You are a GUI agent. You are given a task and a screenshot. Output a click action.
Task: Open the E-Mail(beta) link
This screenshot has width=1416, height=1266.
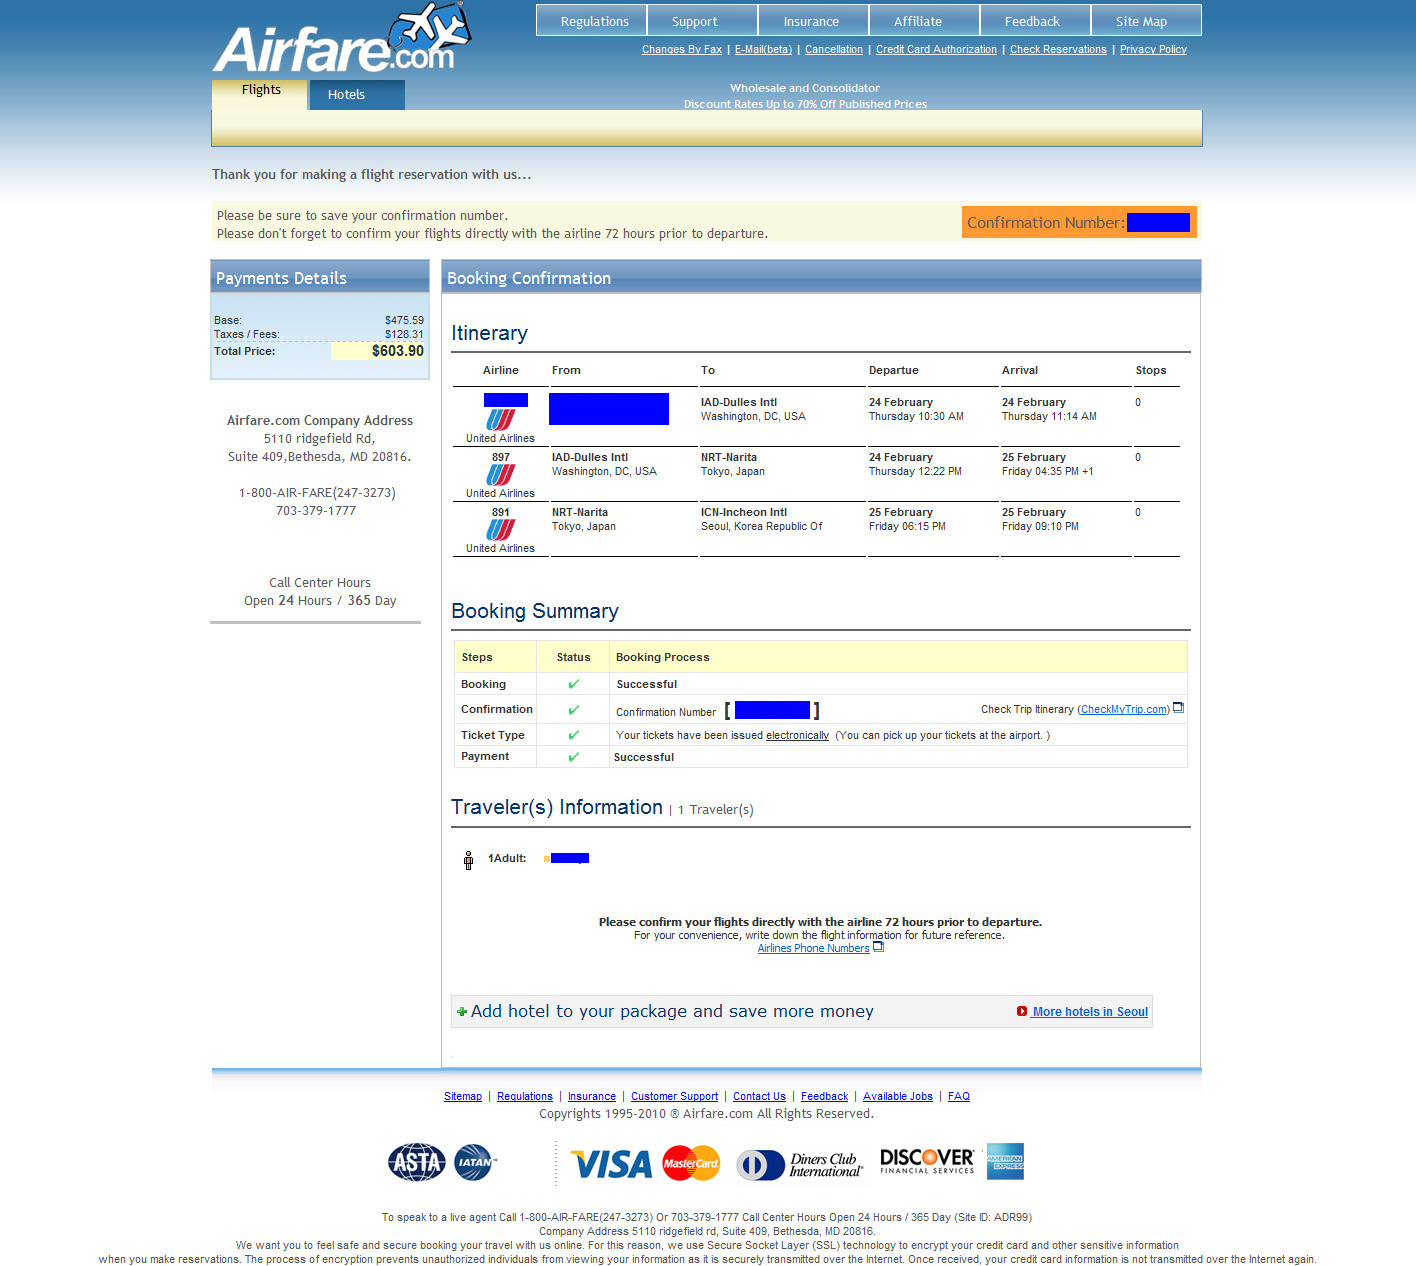pyautogui.click(x=763, y=49)
